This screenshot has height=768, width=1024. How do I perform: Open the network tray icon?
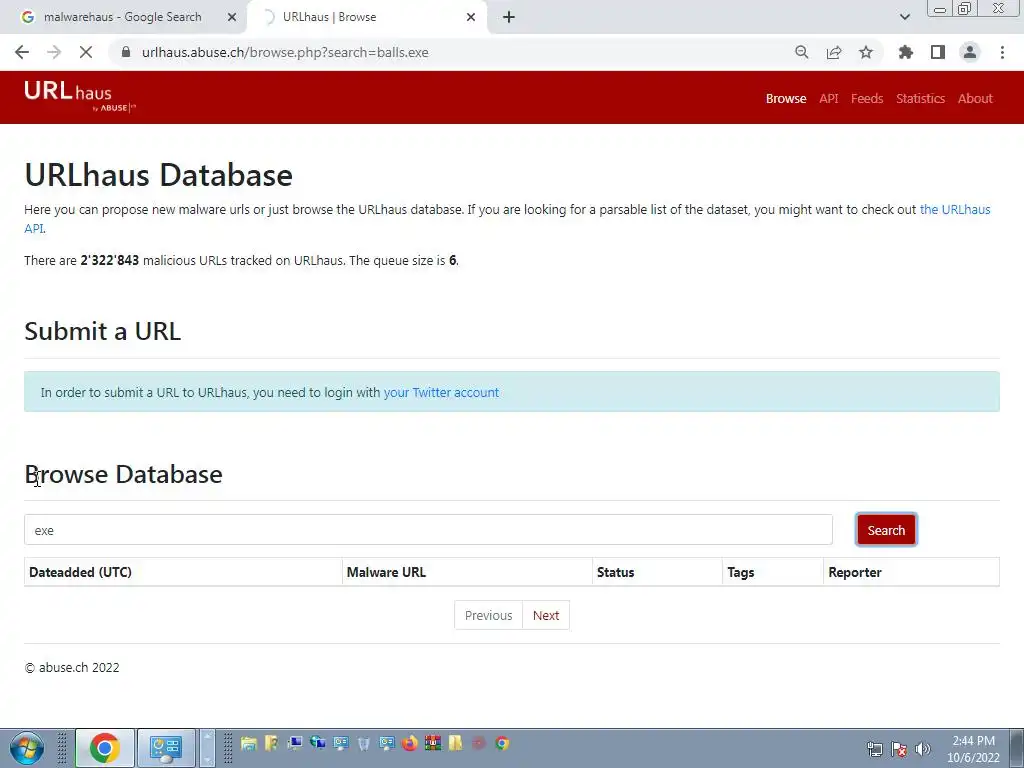click(874, 749)
